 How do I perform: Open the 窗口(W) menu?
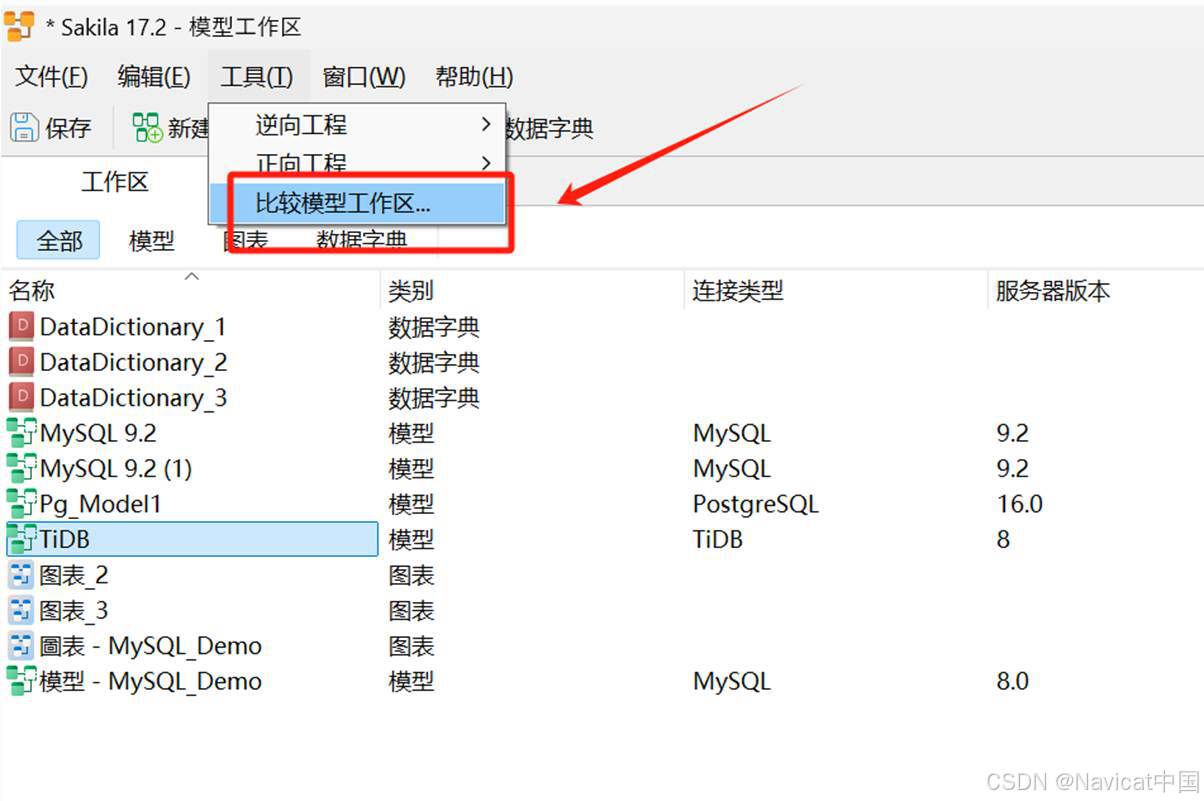pos(364,77)
